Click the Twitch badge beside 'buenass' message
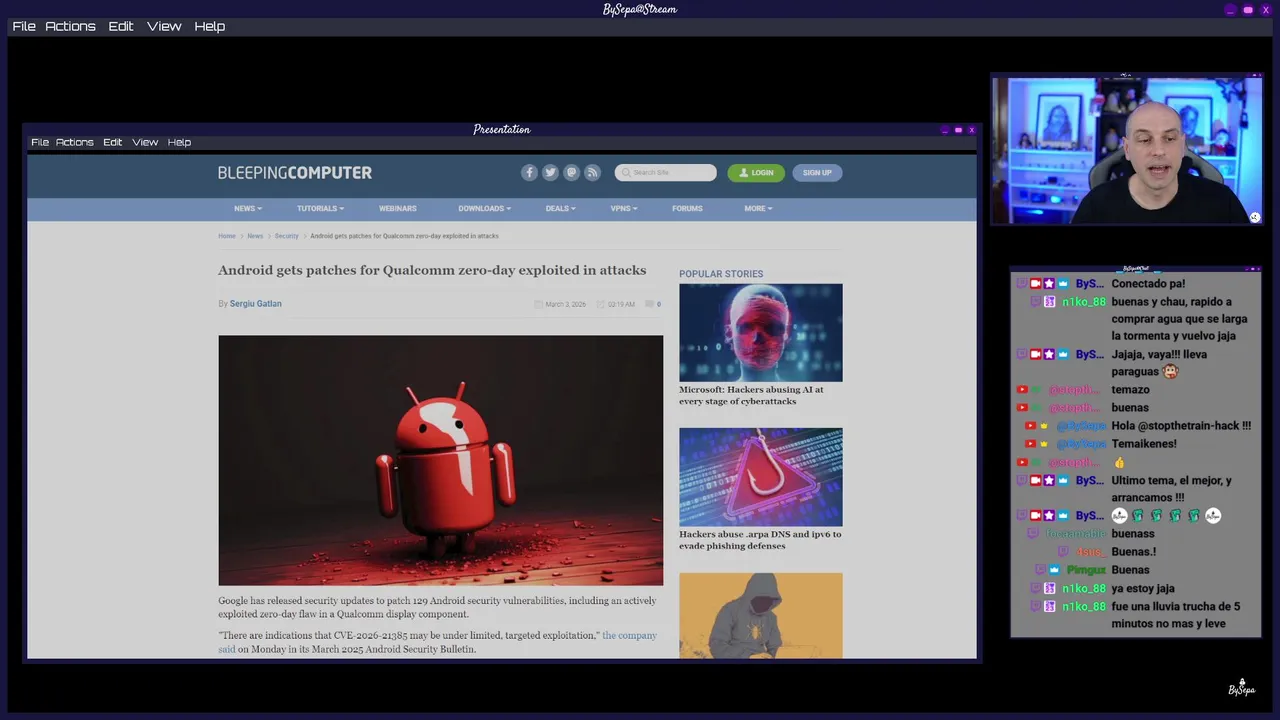This screenshot has width=1280, height=720. click(x=1034, y=533)
